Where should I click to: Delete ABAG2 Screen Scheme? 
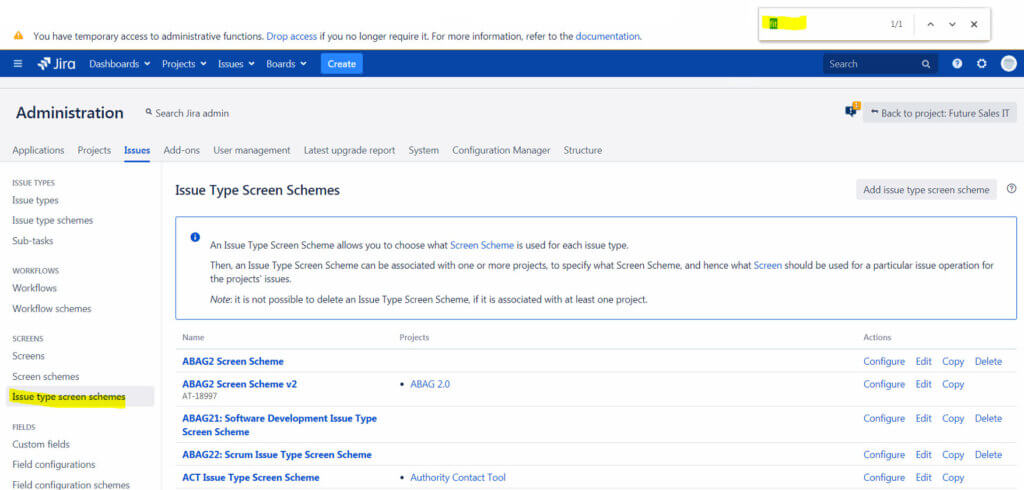tap(988, 361)
